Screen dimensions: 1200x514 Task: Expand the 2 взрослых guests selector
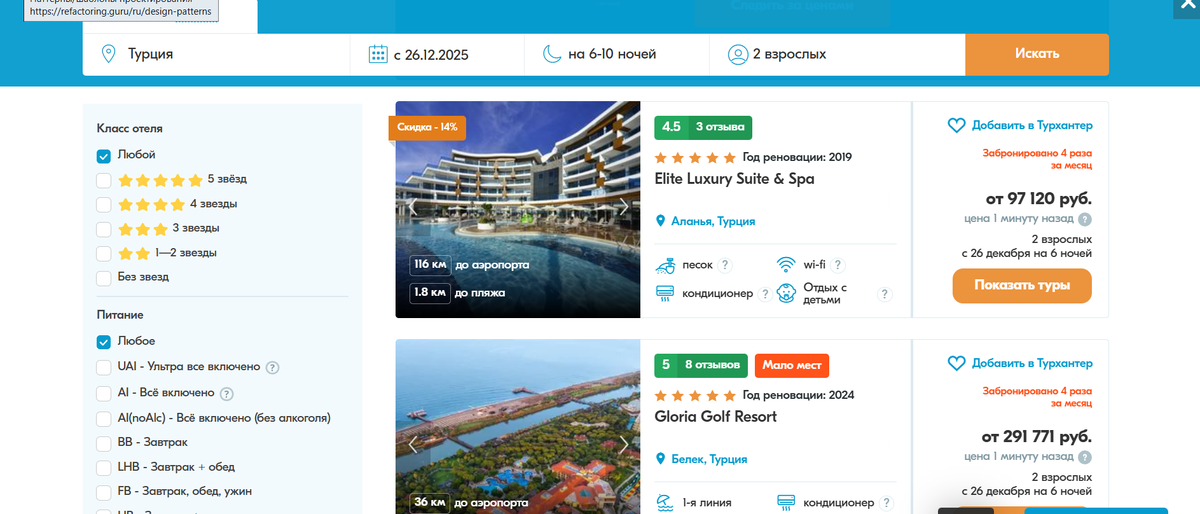tap(837, 54)
